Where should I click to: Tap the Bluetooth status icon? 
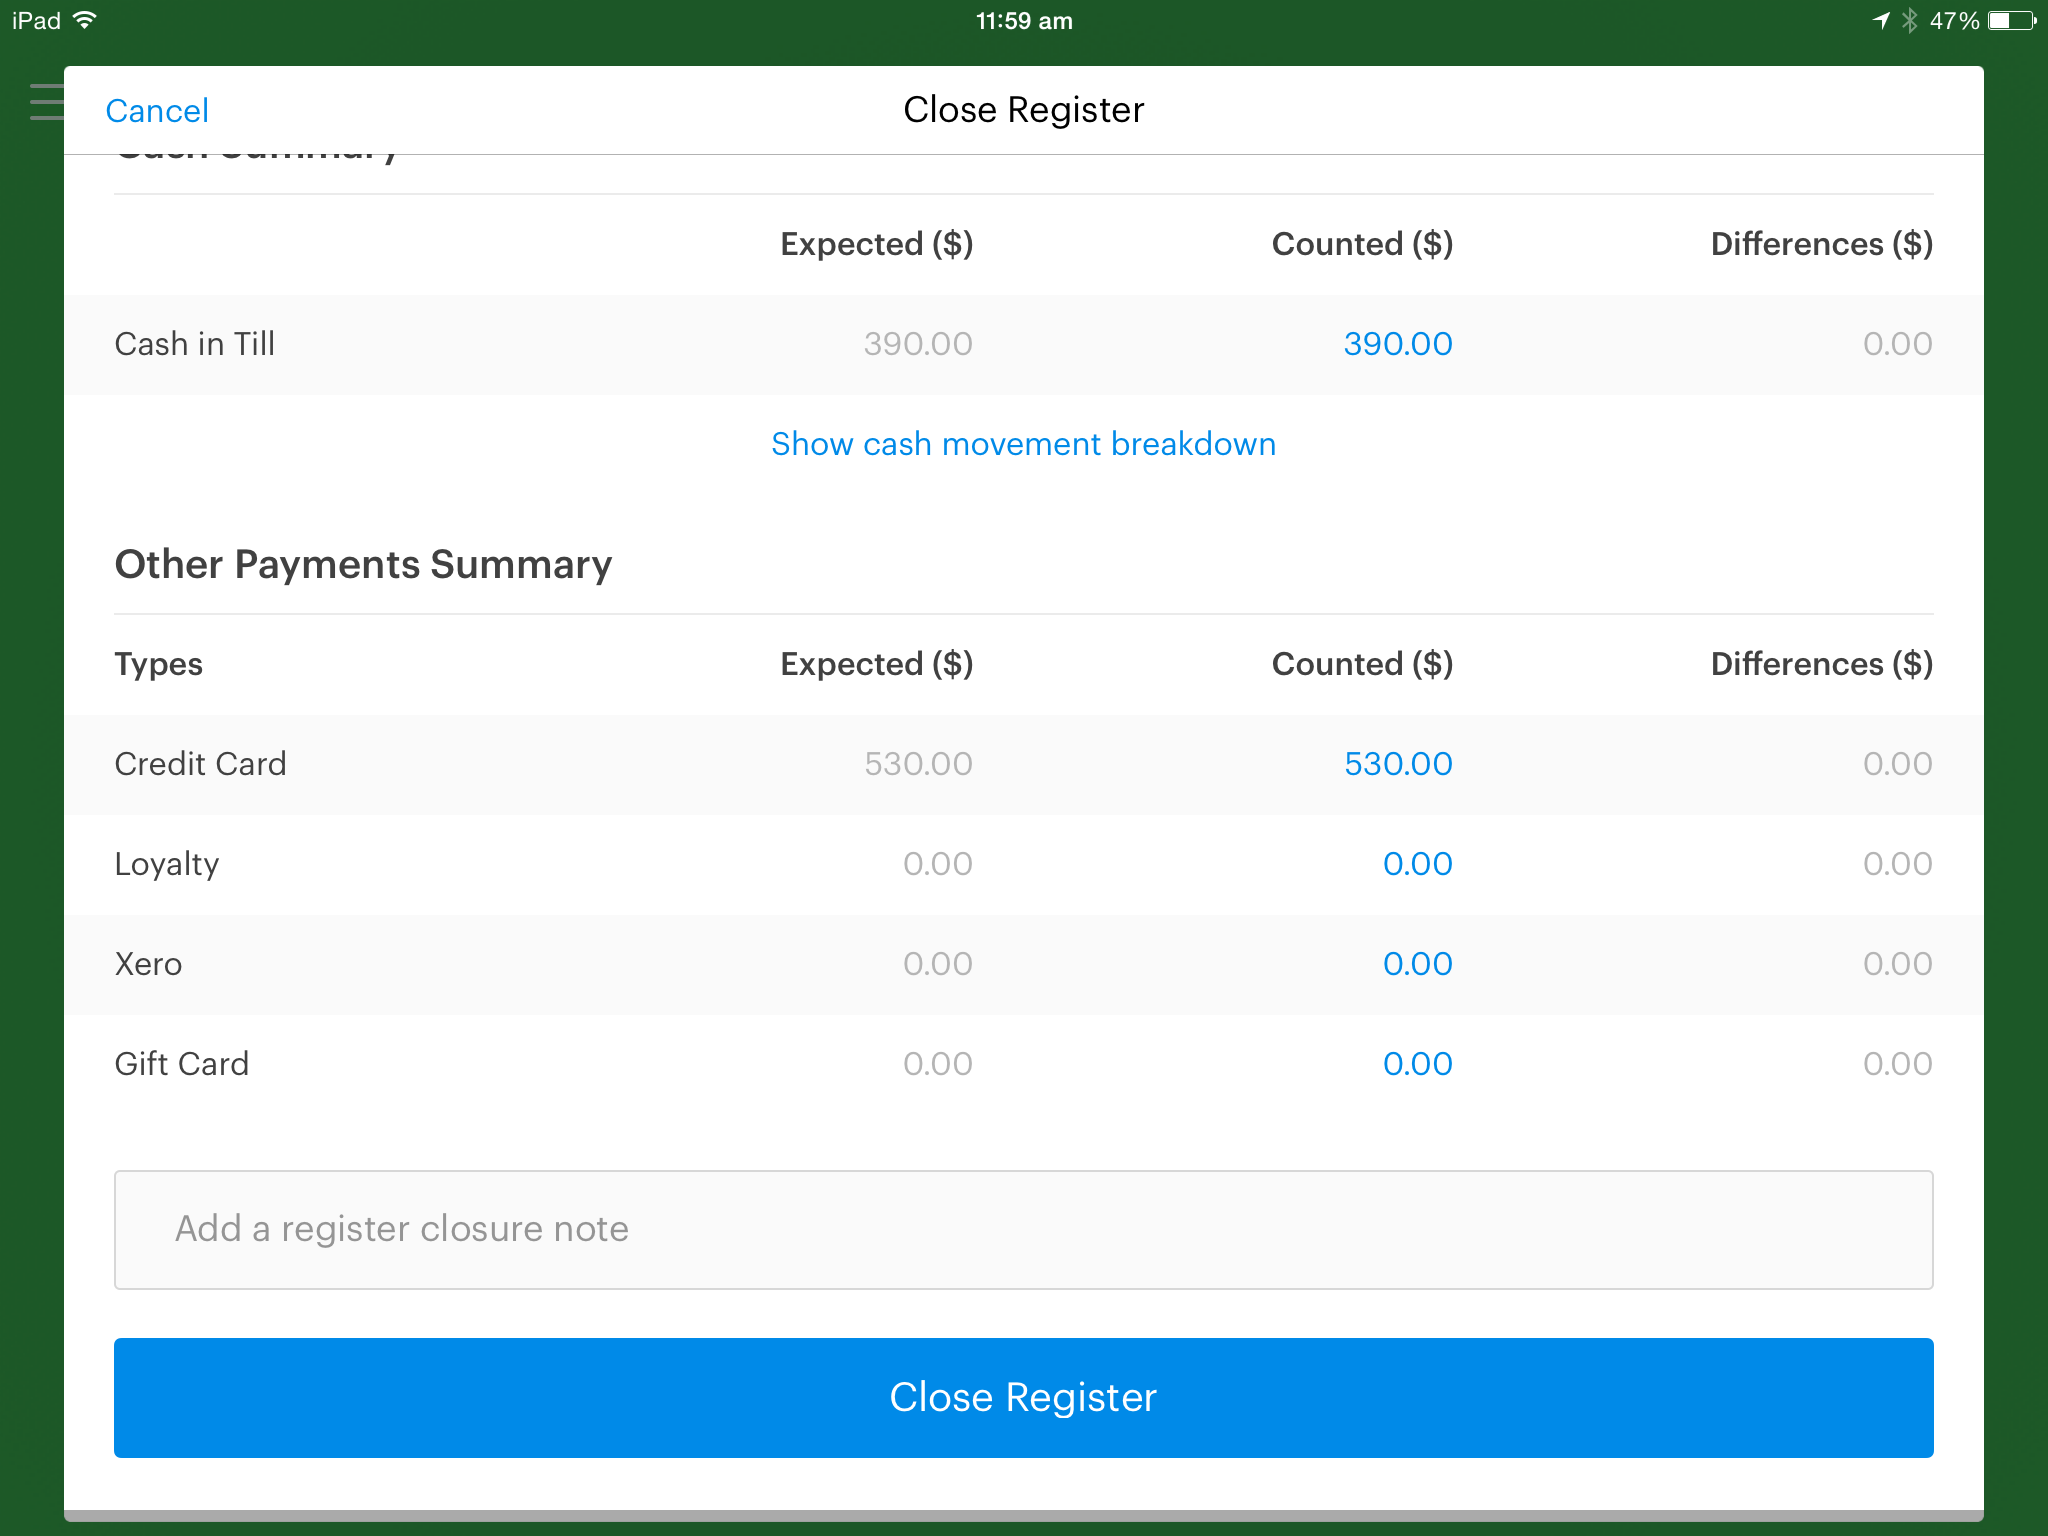coord(1909,21)
